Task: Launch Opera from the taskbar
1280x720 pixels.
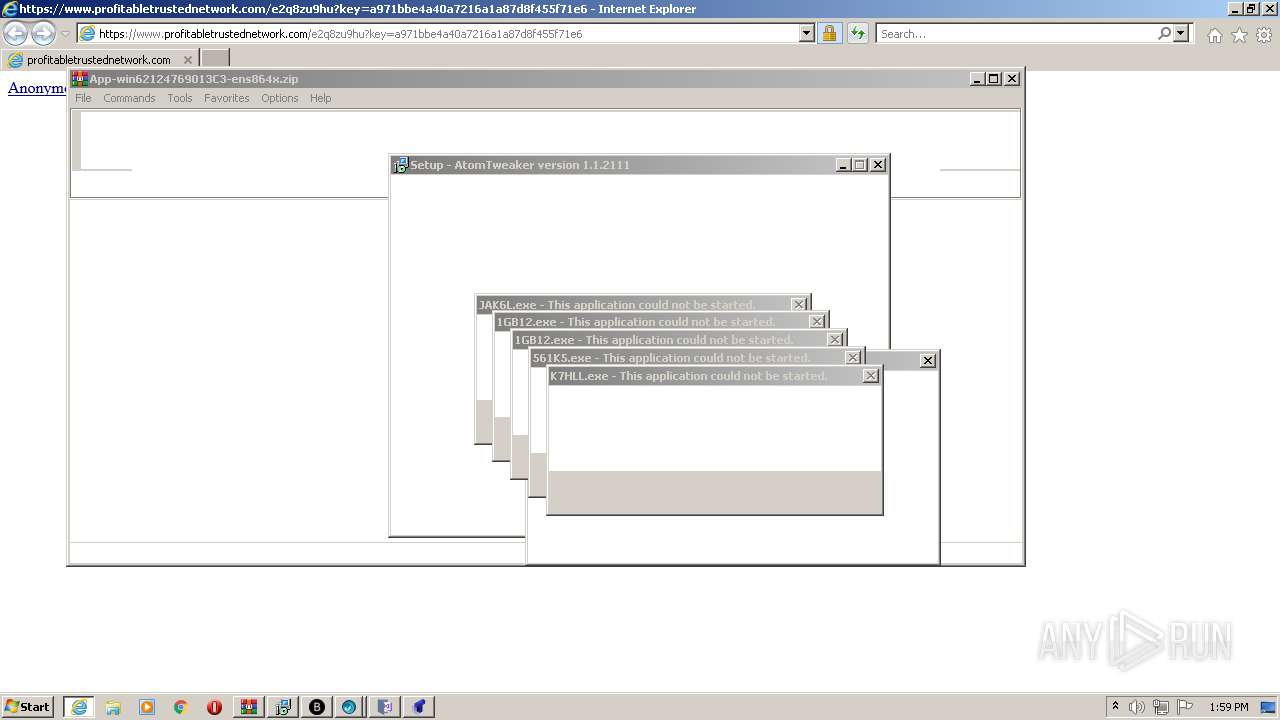Action: (214, 707)
